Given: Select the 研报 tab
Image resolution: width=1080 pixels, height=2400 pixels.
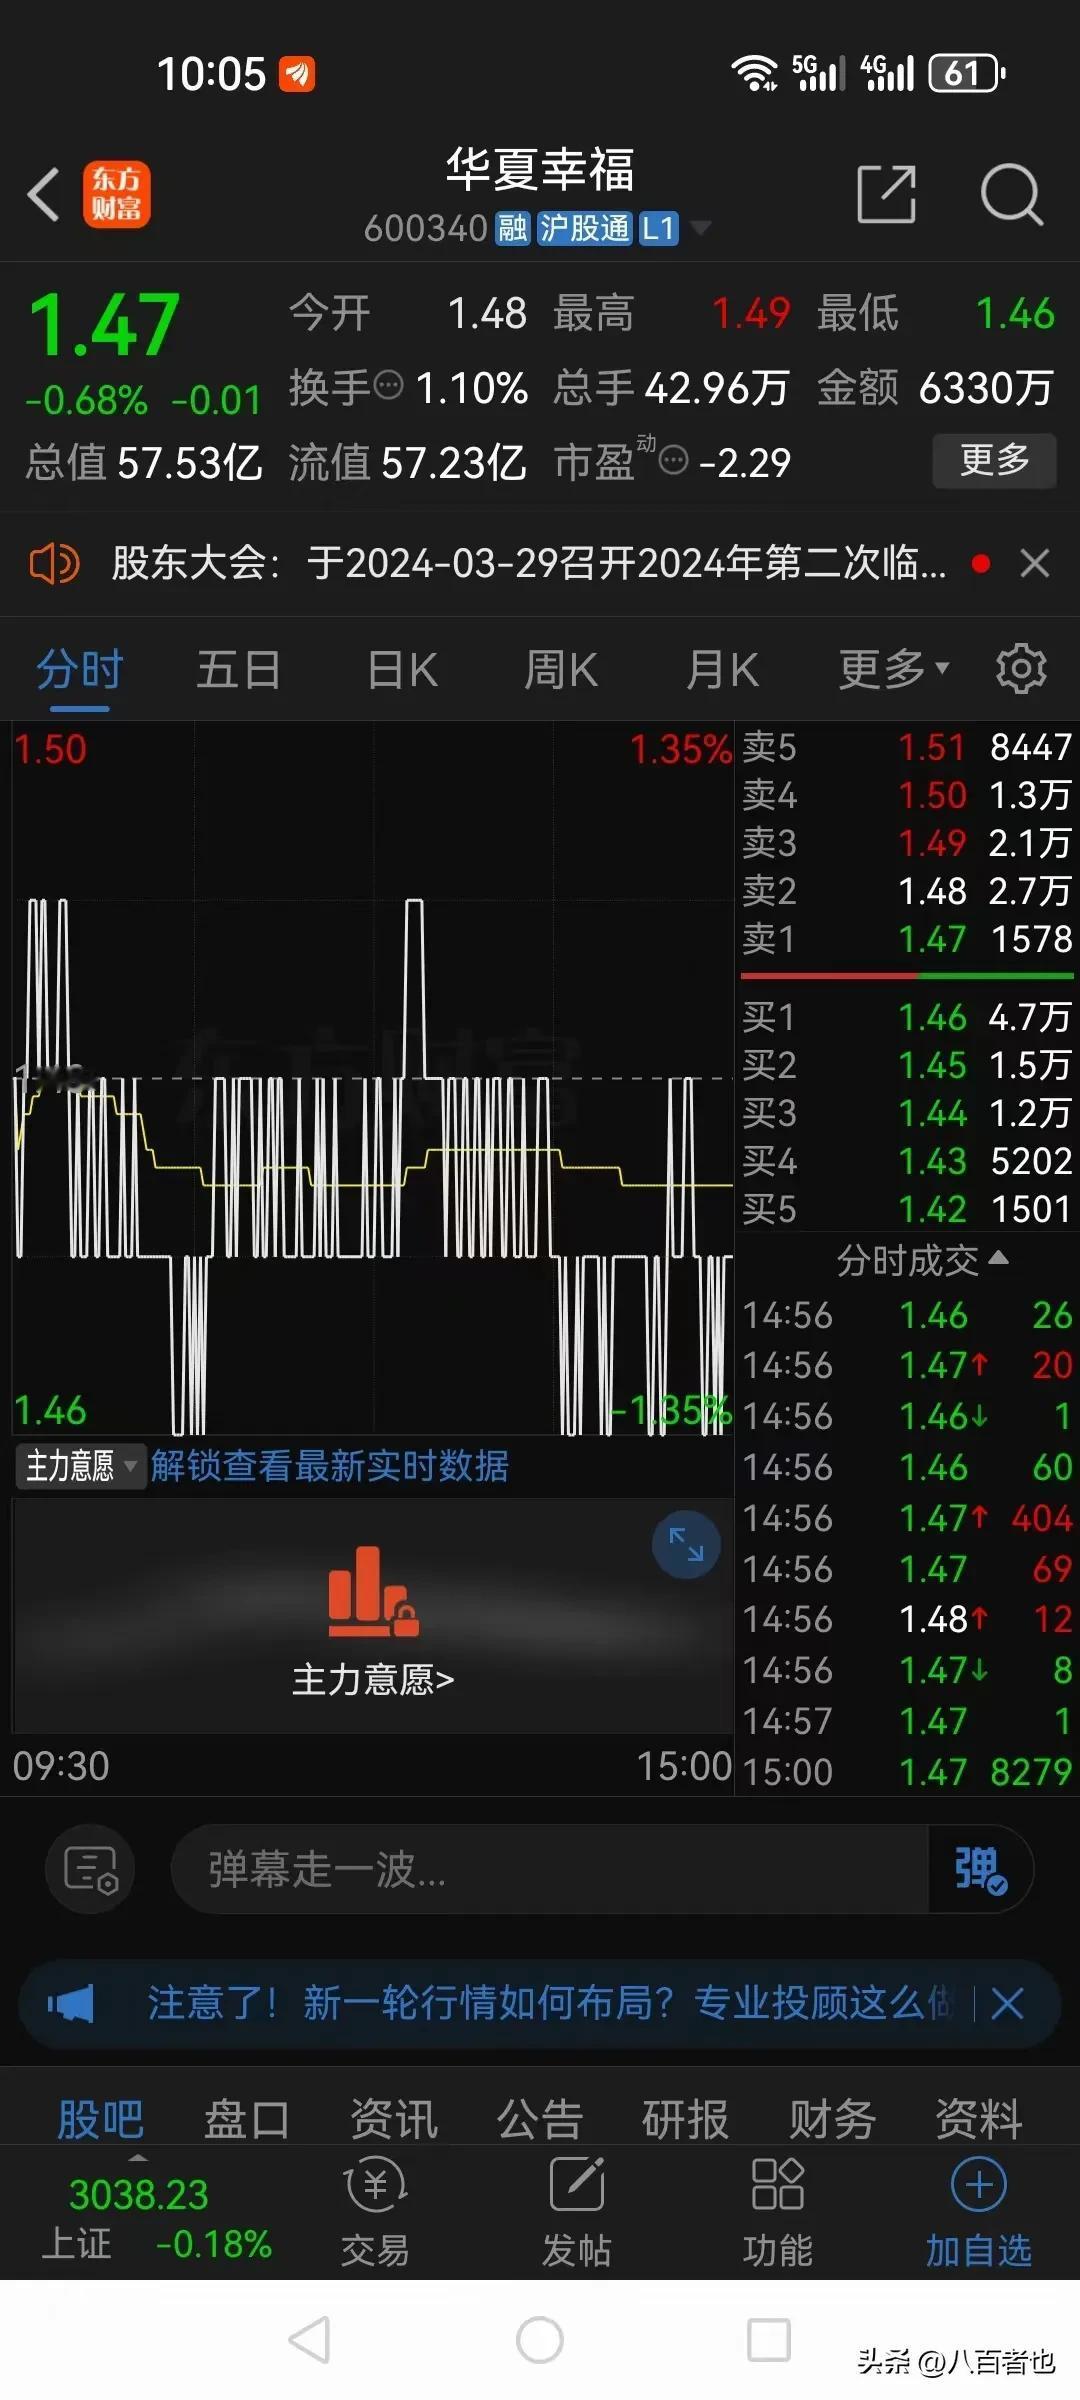Looking at the screenshot, I should pyautogui.click(x=685, y=2119).
